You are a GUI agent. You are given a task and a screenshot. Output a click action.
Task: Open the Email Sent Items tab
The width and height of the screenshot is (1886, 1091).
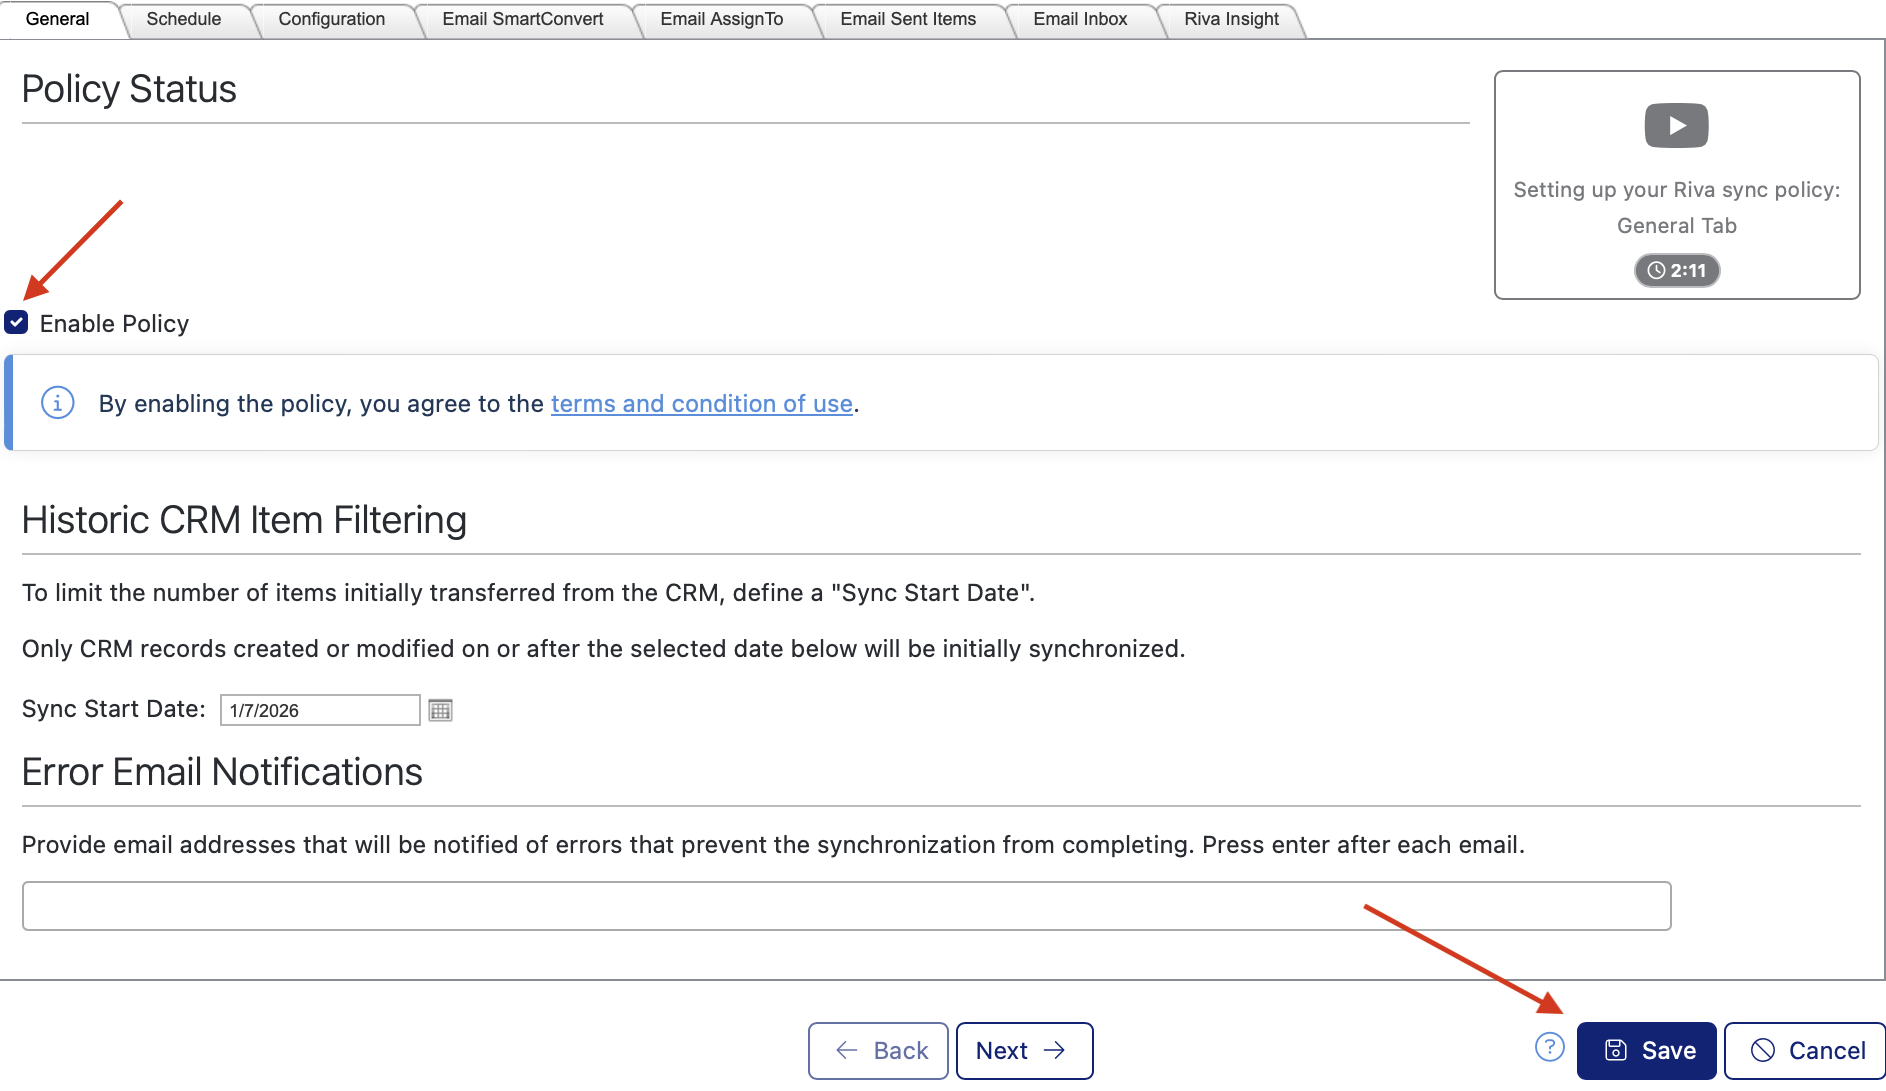tap(908, 19)
